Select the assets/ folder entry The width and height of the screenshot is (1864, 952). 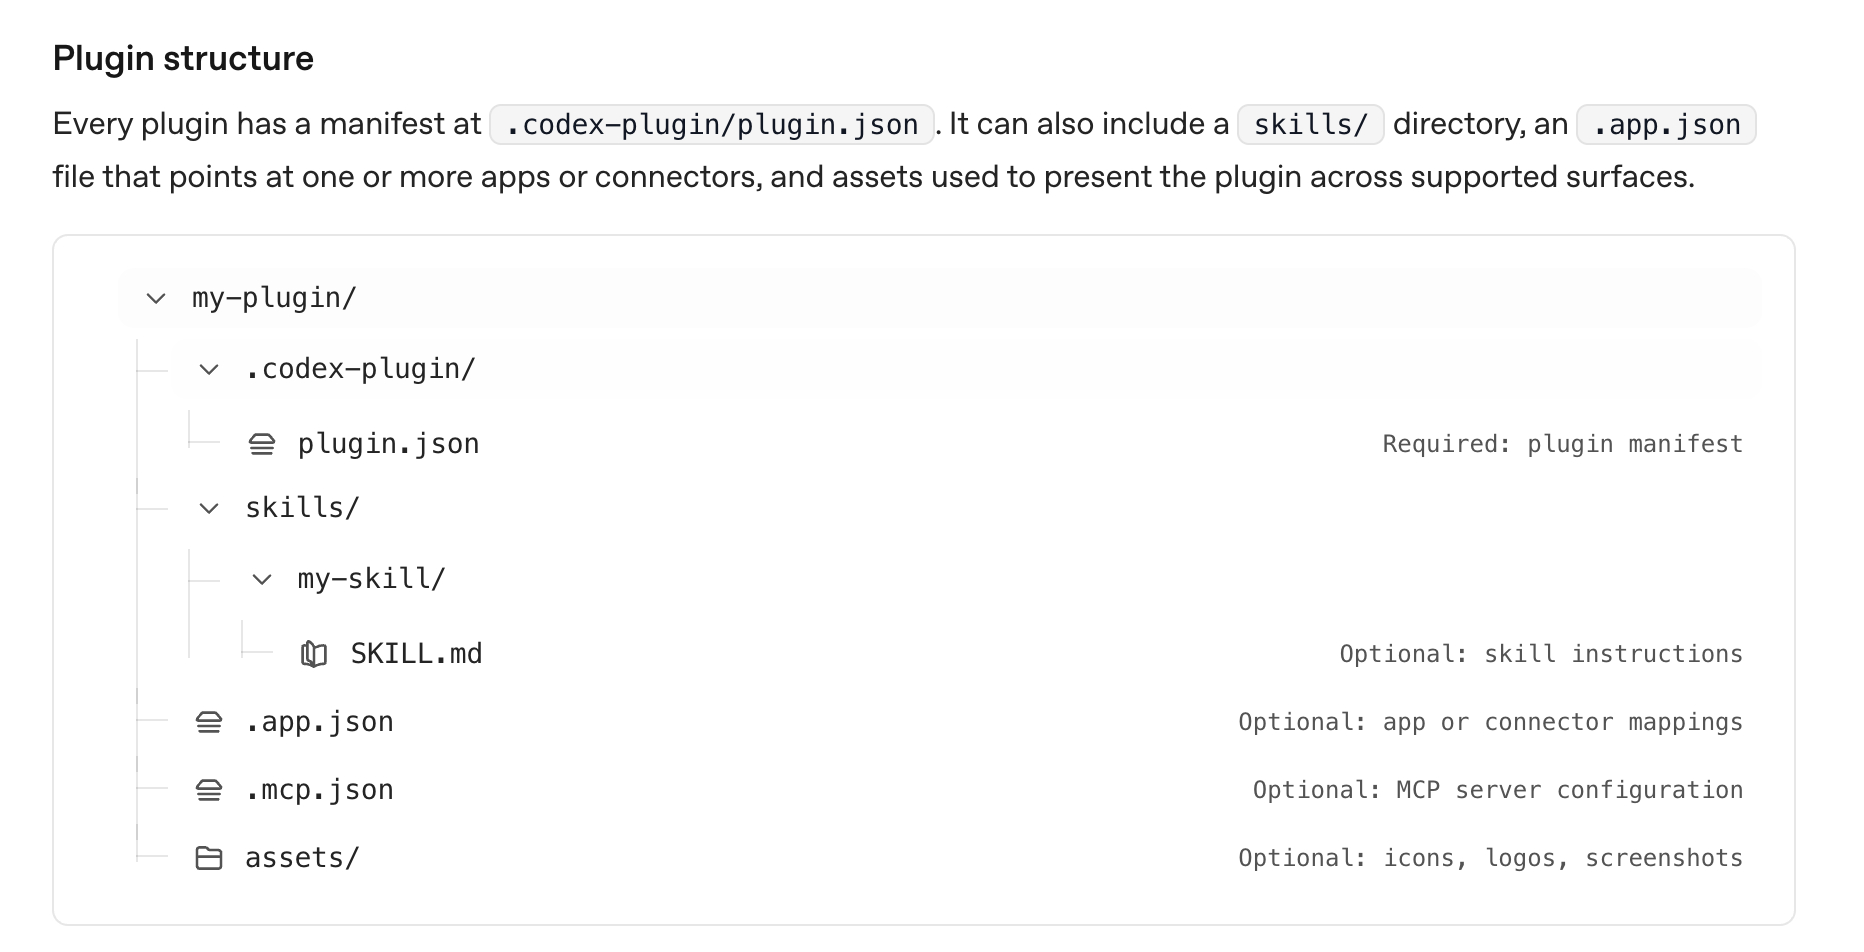pos(302,858)
